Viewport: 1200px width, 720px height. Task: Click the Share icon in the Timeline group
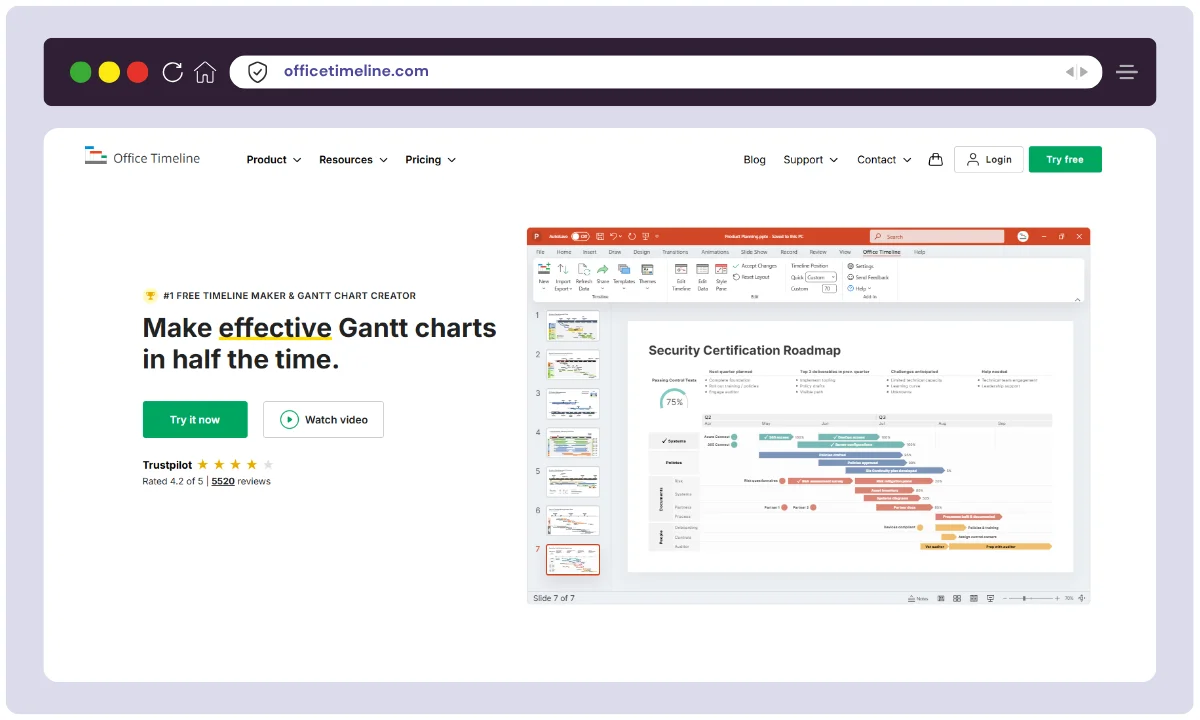click(x=602, y=270)
